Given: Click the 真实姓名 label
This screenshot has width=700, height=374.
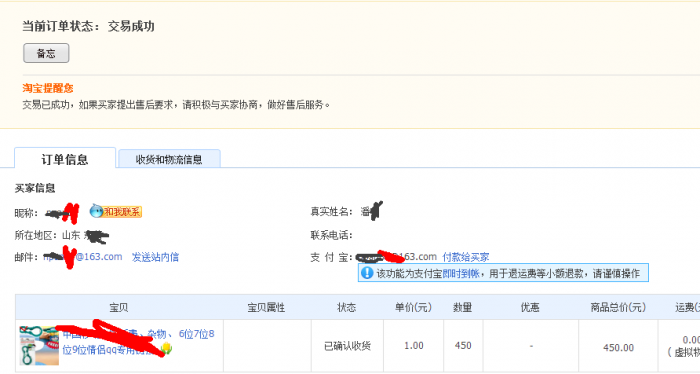Looking at the screenshot, I should coord(331,212).
